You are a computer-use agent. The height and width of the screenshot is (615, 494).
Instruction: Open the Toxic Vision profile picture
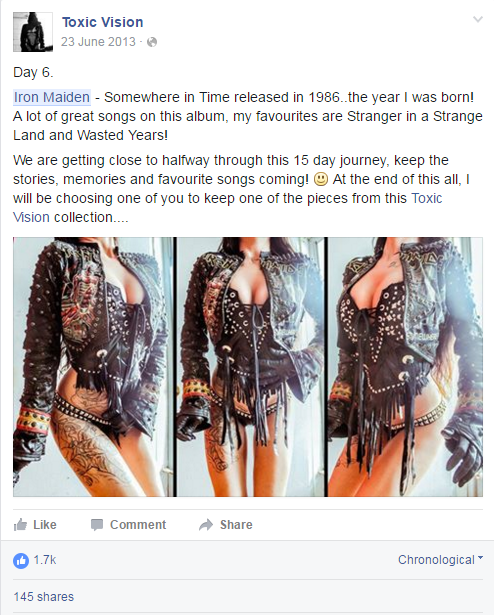[33, 32]
